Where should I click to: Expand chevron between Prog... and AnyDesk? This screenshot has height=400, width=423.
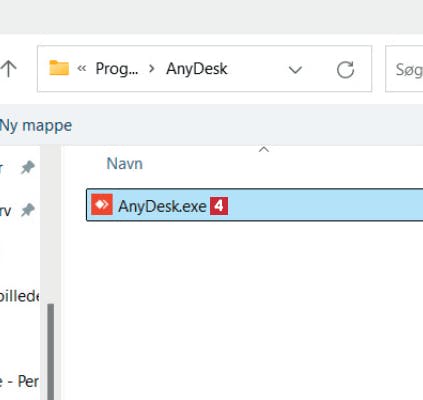(x=152, y=69)
